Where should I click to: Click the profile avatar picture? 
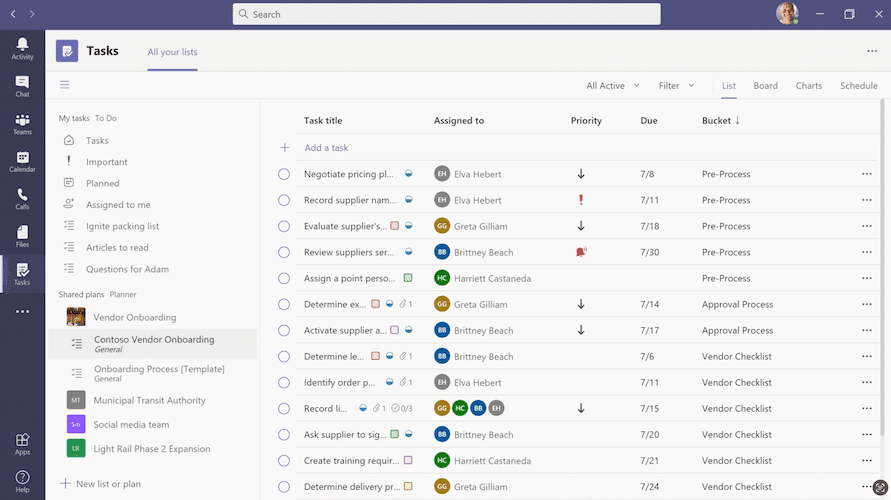tap(787, 14)
